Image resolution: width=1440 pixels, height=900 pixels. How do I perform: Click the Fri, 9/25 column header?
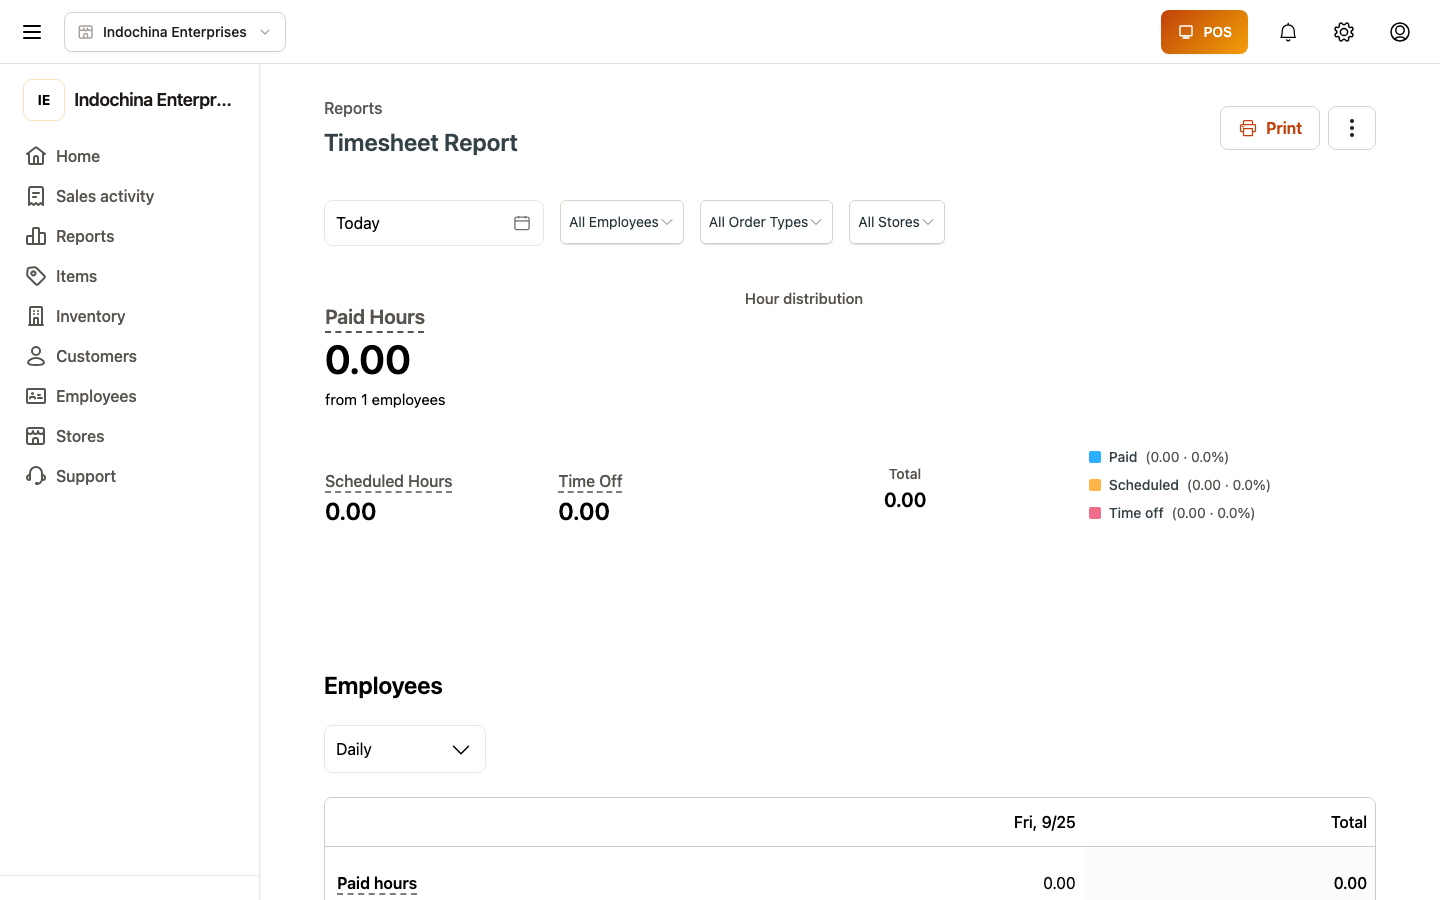click(x=1044, y=822)
